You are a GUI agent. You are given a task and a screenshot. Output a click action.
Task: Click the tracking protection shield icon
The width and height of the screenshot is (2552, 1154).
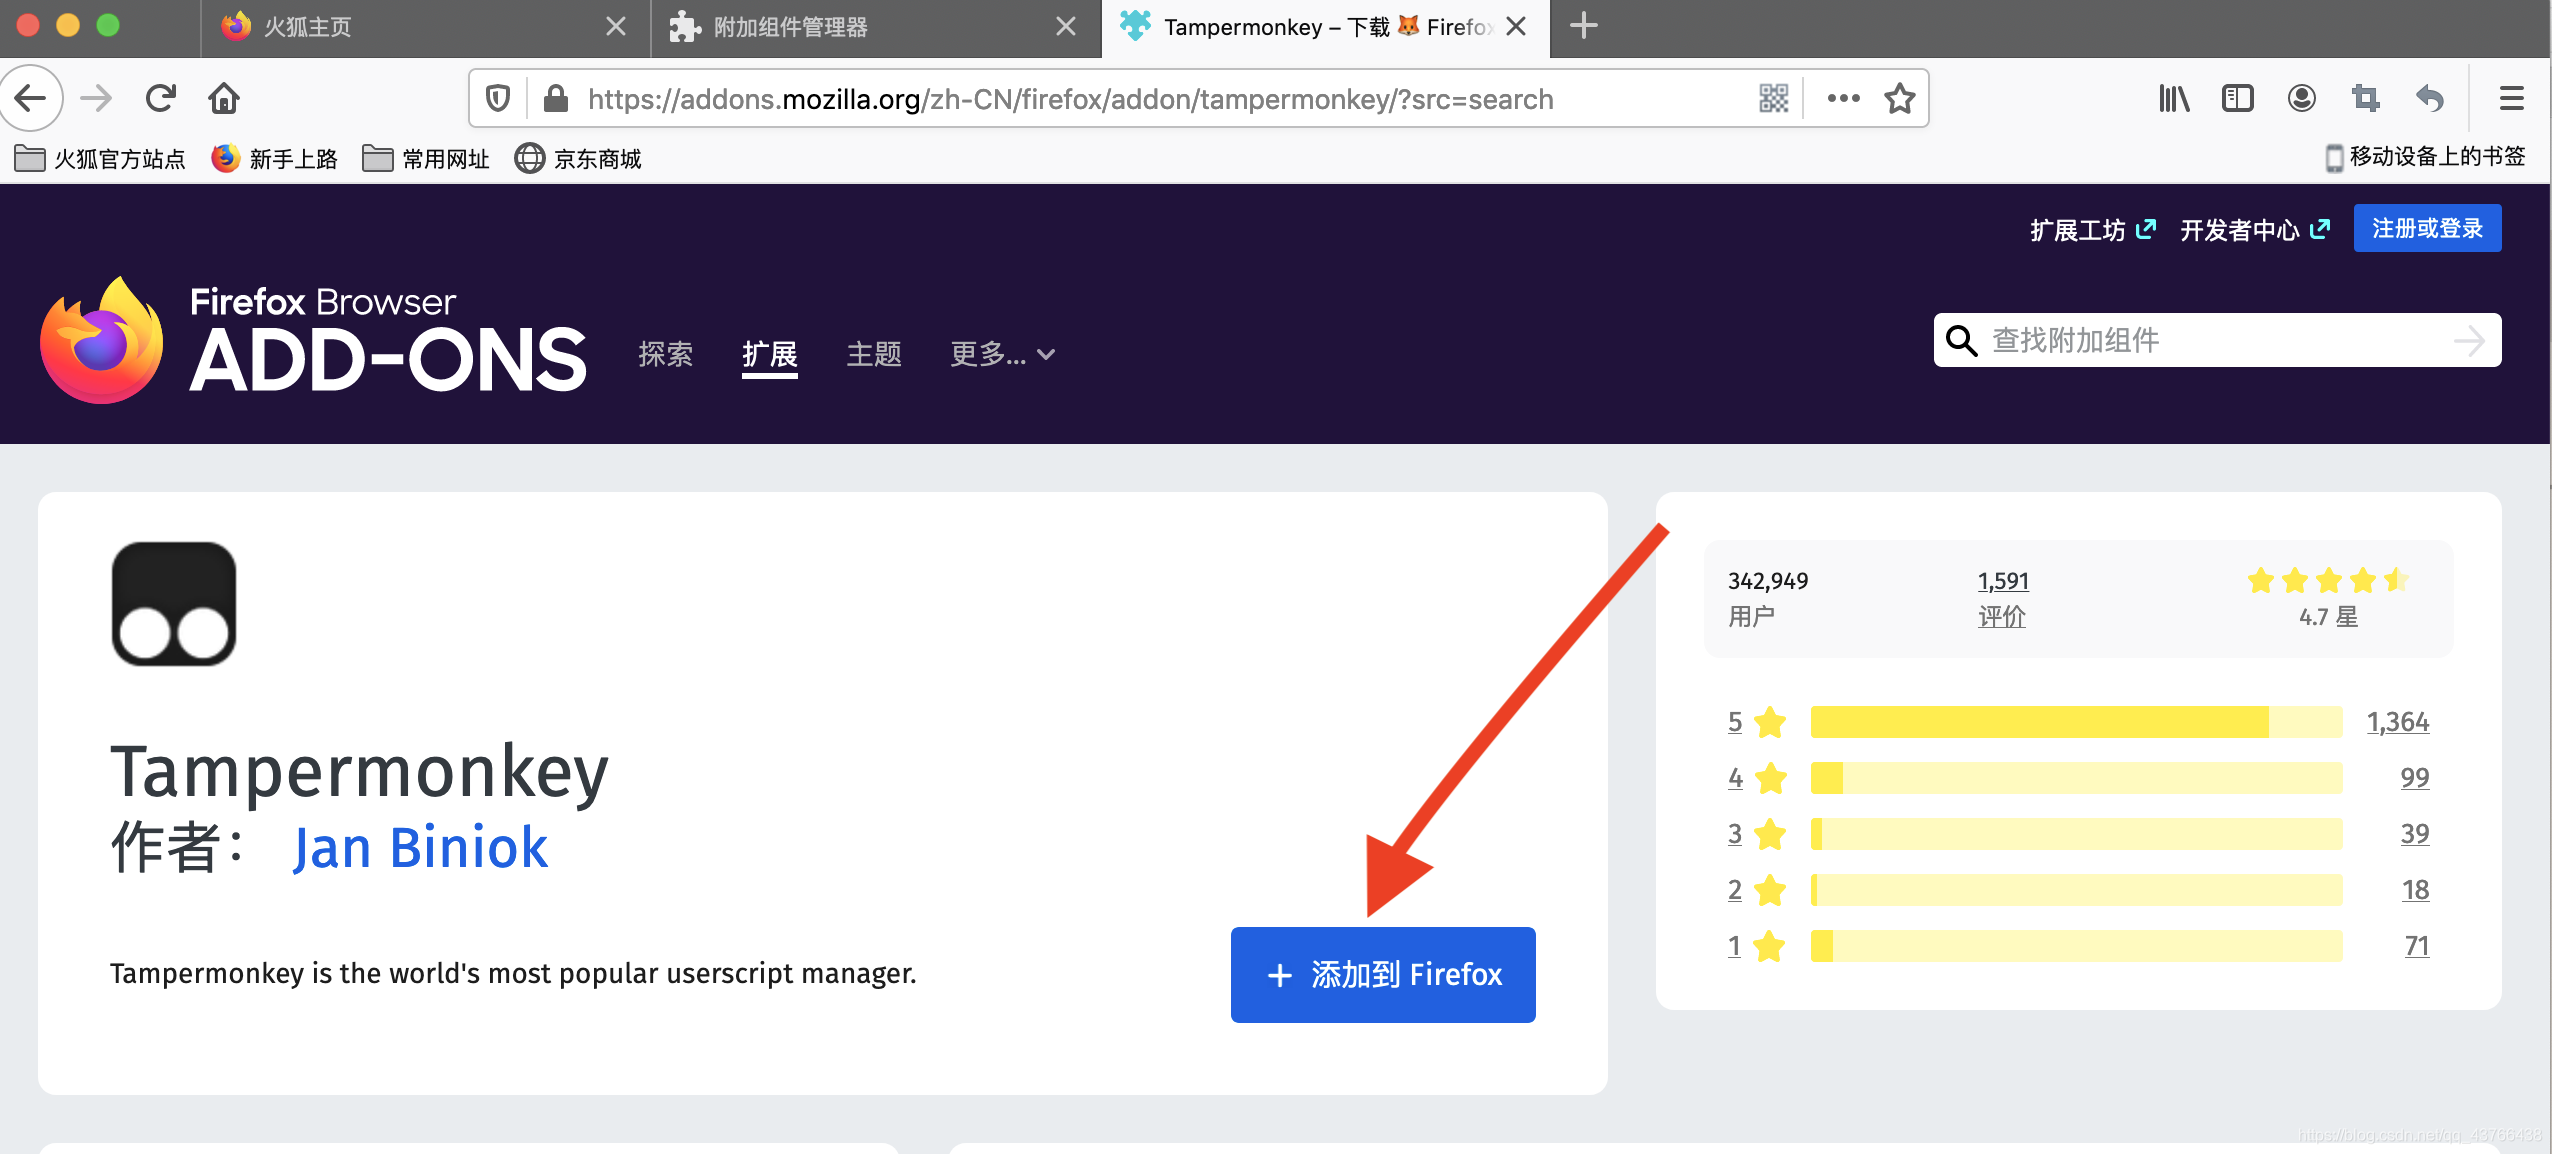tap(498, 98)
